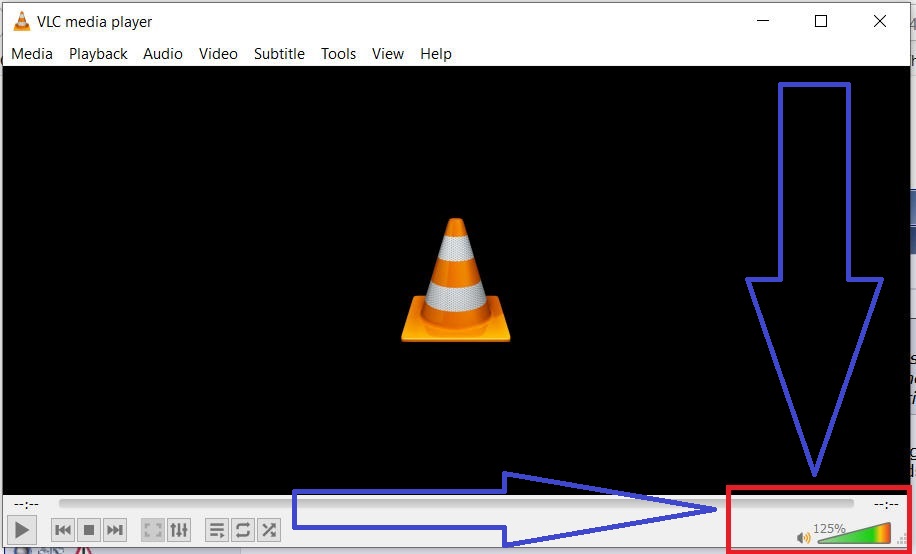This screenshot has width=916, height=554.
Task: Toggle remaining time label on right
Action: (x=886, y=504)
